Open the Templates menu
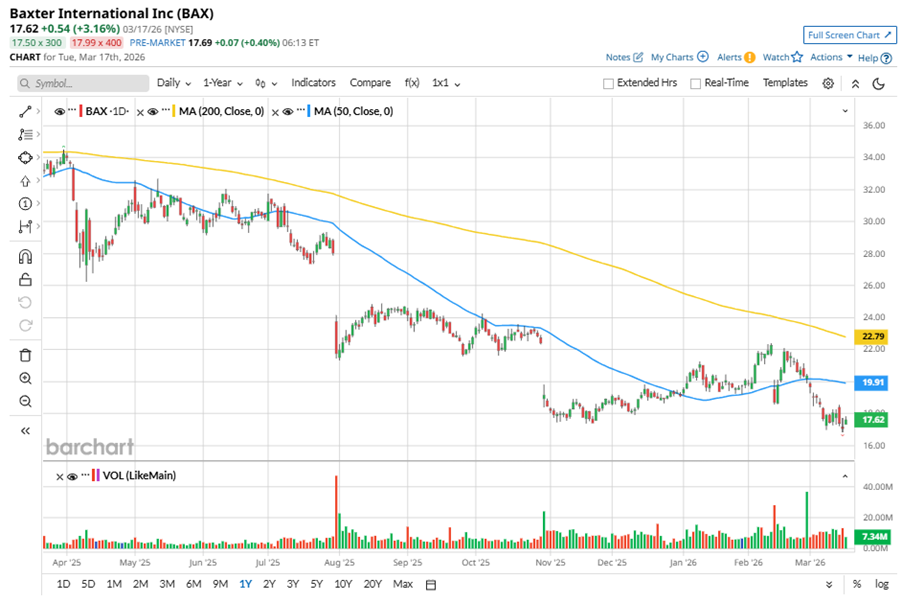Screen dimensions: 902x602 (785, 83)
